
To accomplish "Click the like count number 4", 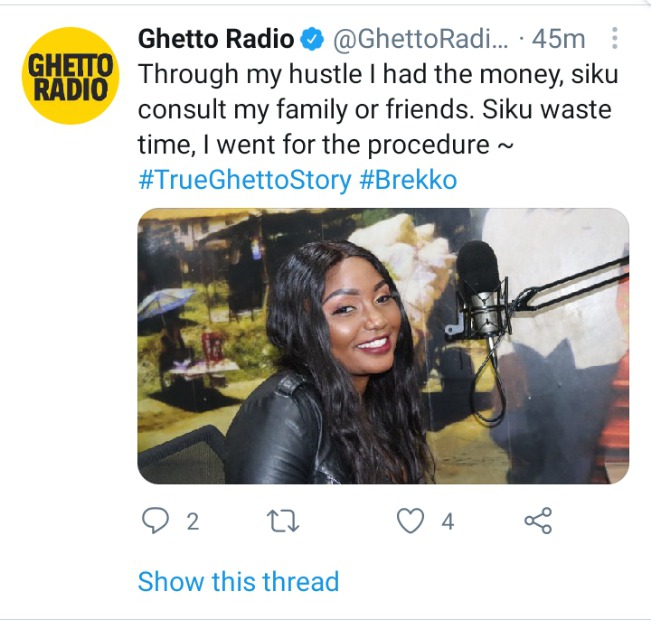I will 448,521.
